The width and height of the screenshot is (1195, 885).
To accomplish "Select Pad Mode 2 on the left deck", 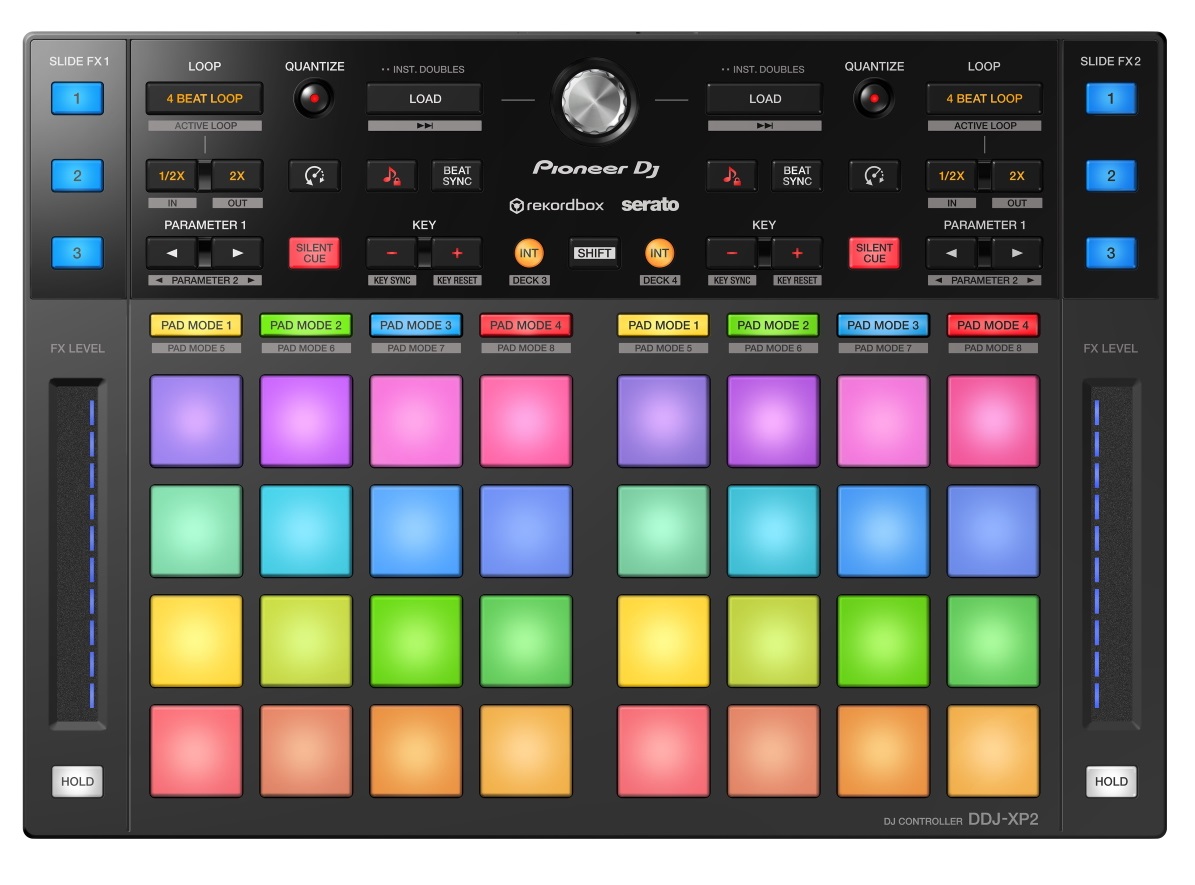I will pos(306,325).
